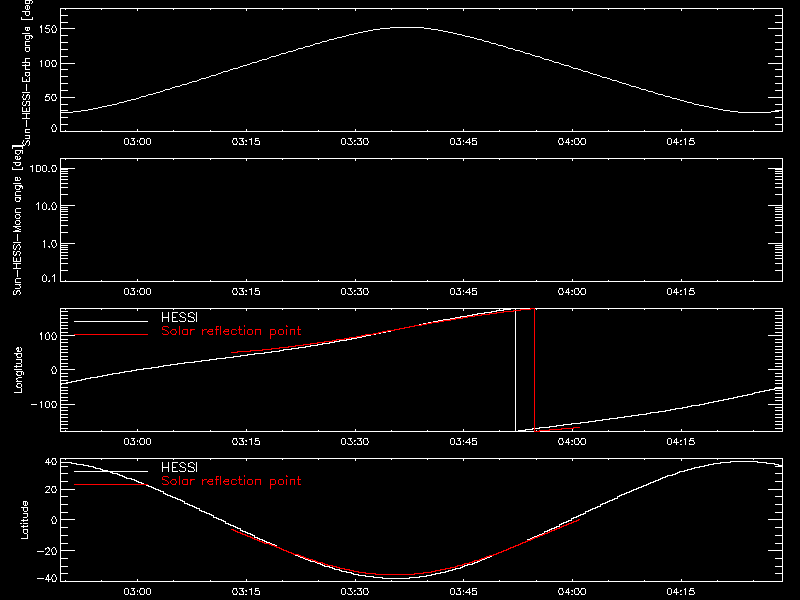Click 03:15 label under Earth angle plot
The image size is (800, 600).
click(246, 142)
